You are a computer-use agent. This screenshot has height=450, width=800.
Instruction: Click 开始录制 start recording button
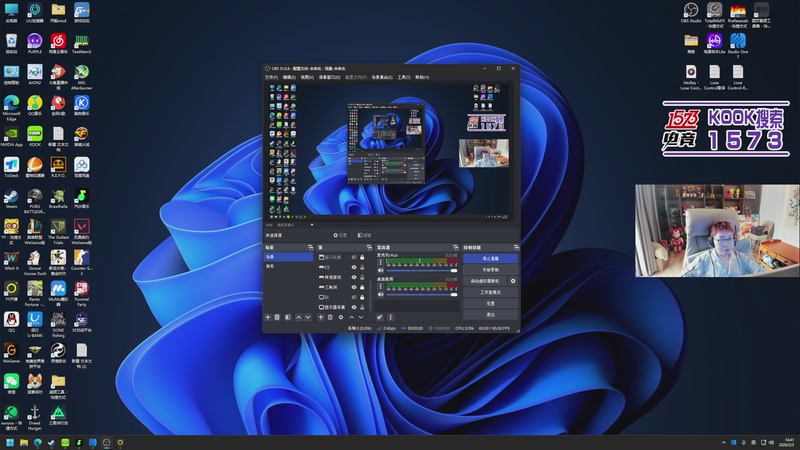click(x=491, y=270)
